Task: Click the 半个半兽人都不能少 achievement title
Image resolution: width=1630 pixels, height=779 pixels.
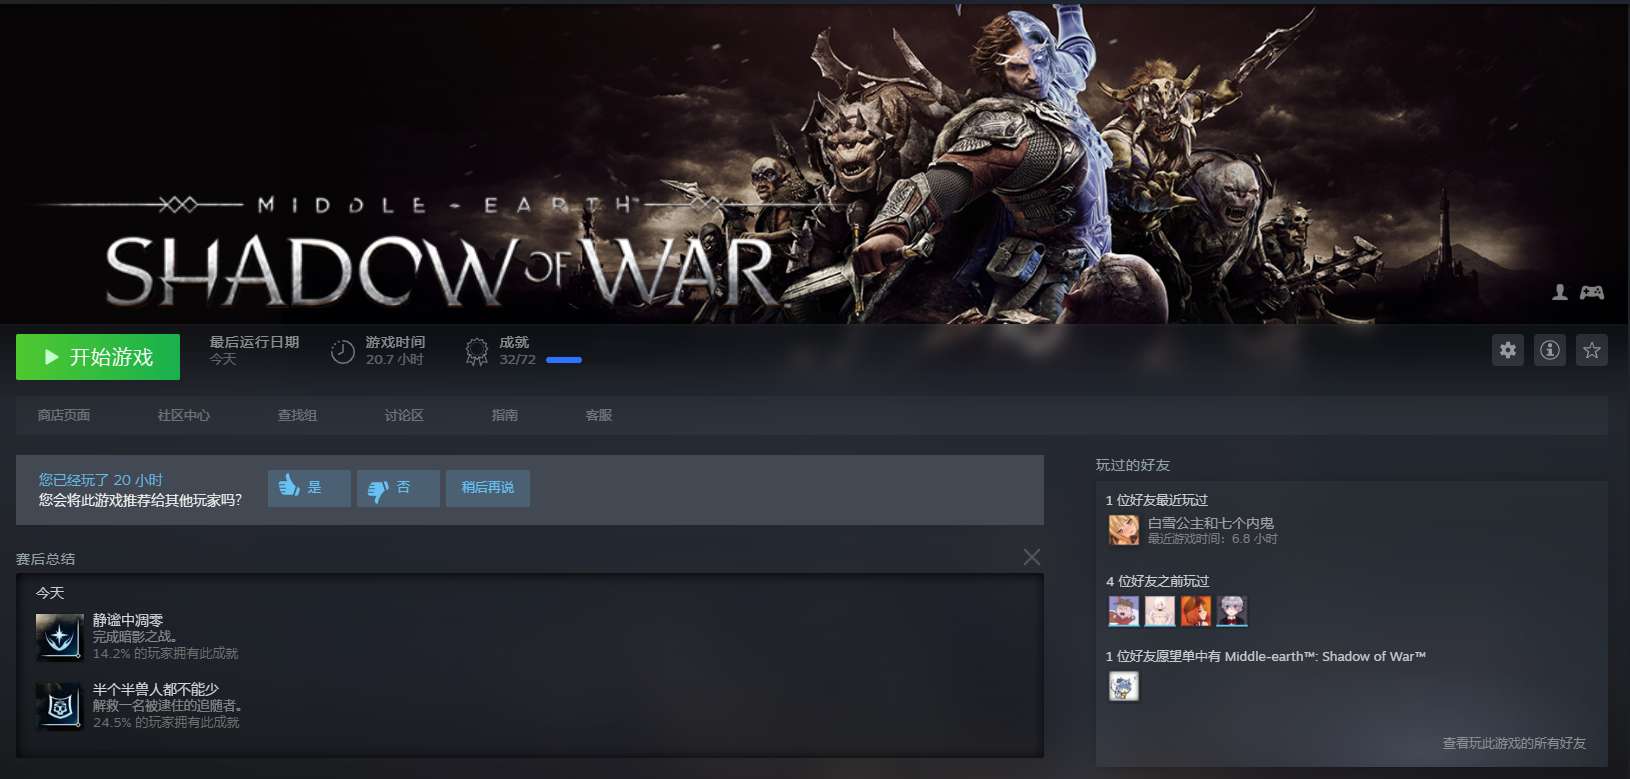Action: 156,689
